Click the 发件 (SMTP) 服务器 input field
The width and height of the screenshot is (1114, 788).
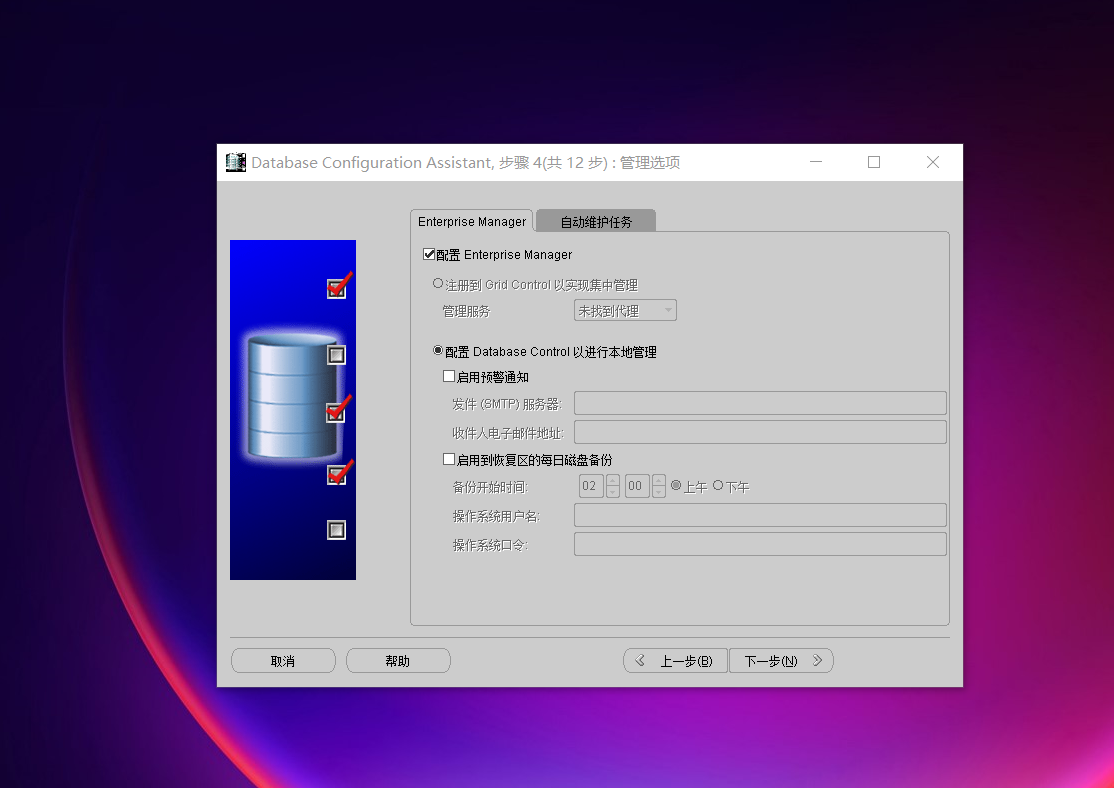pyautogui.click(x=760, y=403)
